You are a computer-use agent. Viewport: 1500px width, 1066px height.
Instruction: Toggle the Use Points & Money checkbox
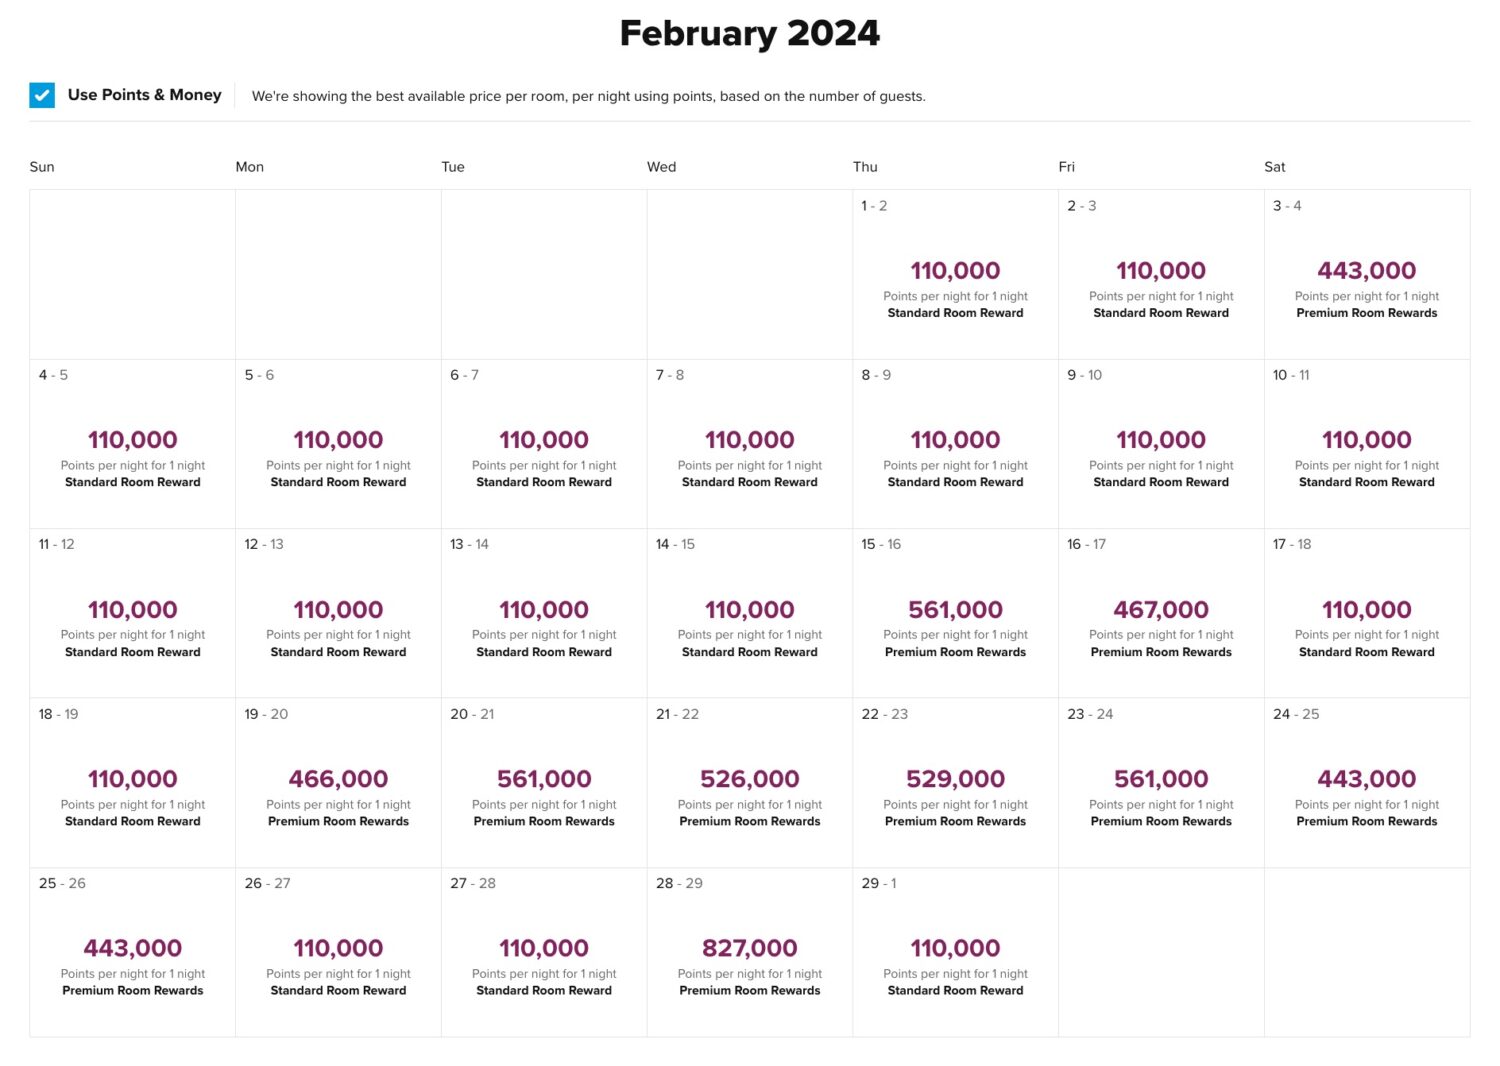click(x=42, y=95)
